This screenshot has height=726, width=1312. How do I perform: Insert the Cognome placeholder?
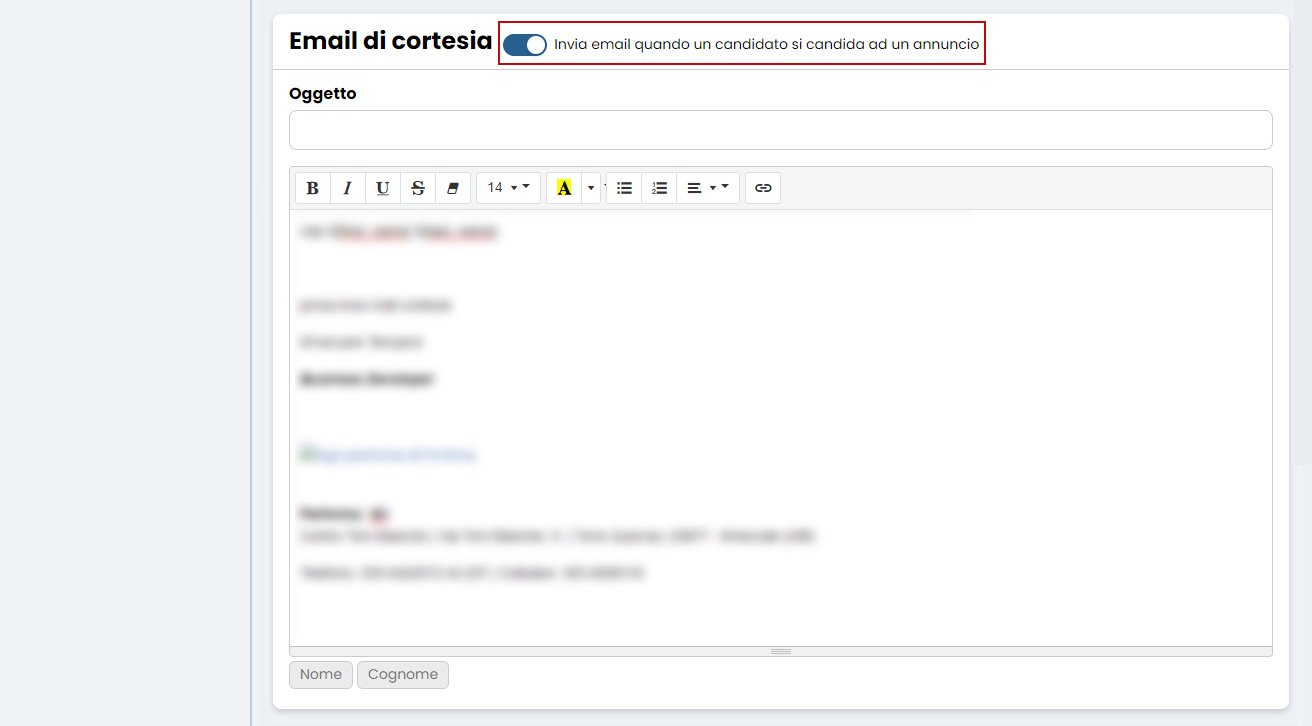point(402,674)
